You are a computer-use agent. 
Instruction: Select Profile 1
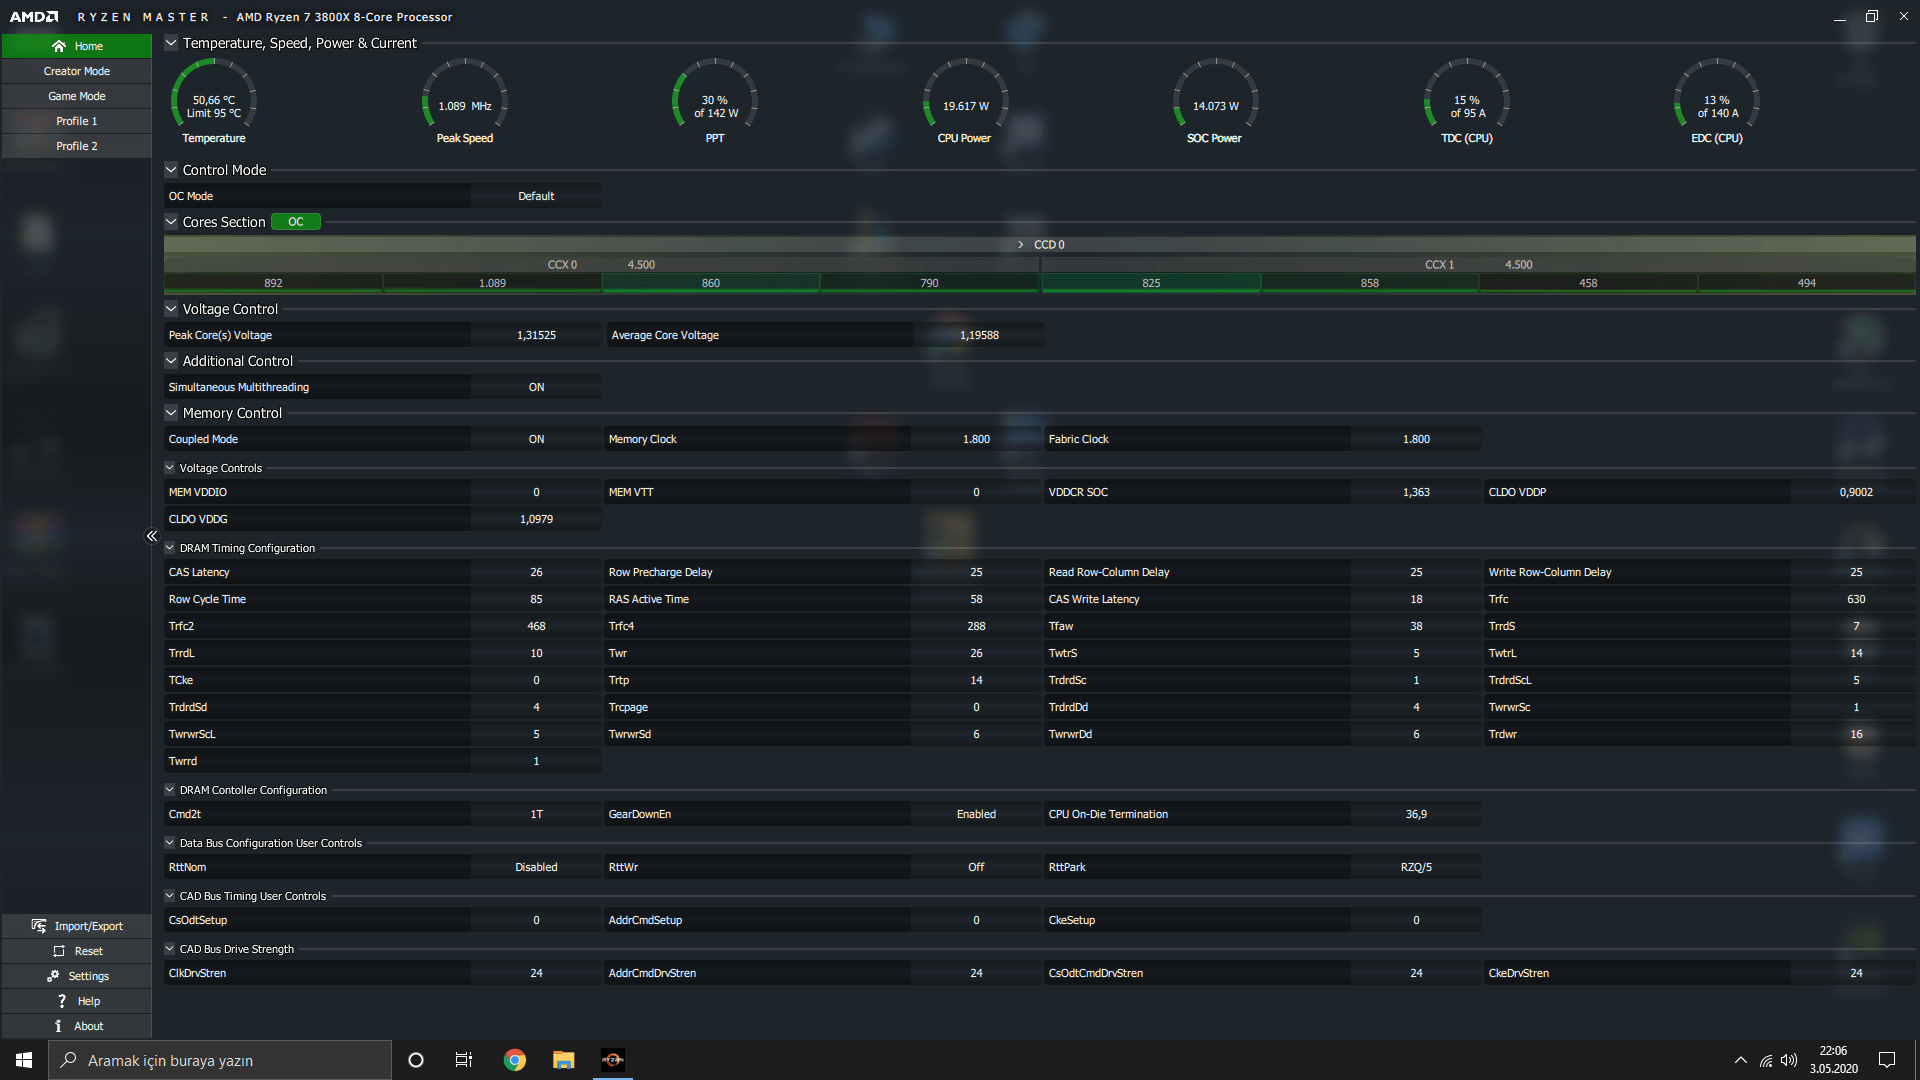pos(77,121)
